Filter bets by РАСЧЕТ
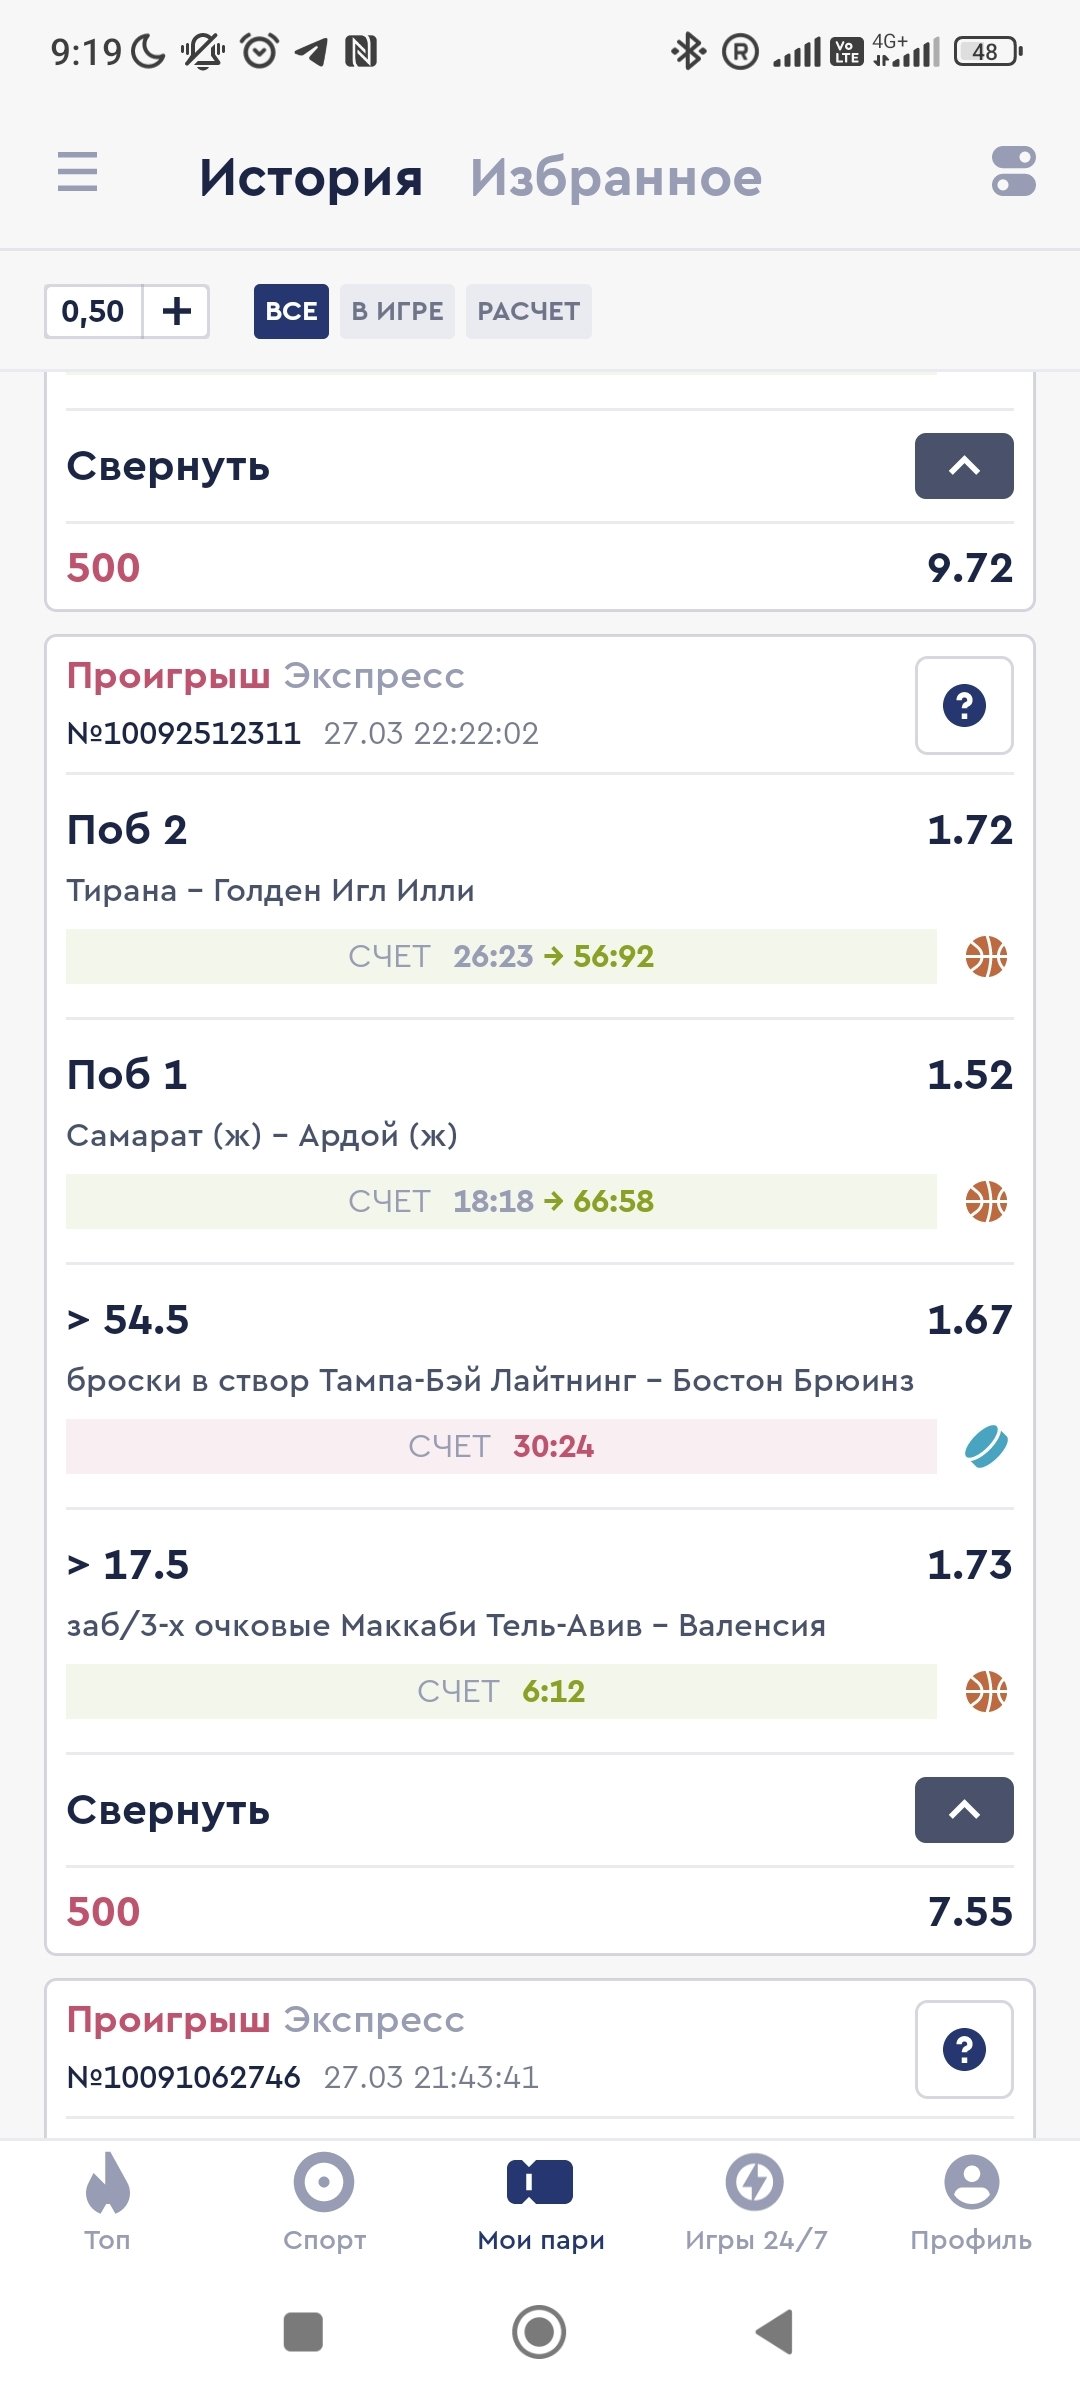 [x=528, y=311]
